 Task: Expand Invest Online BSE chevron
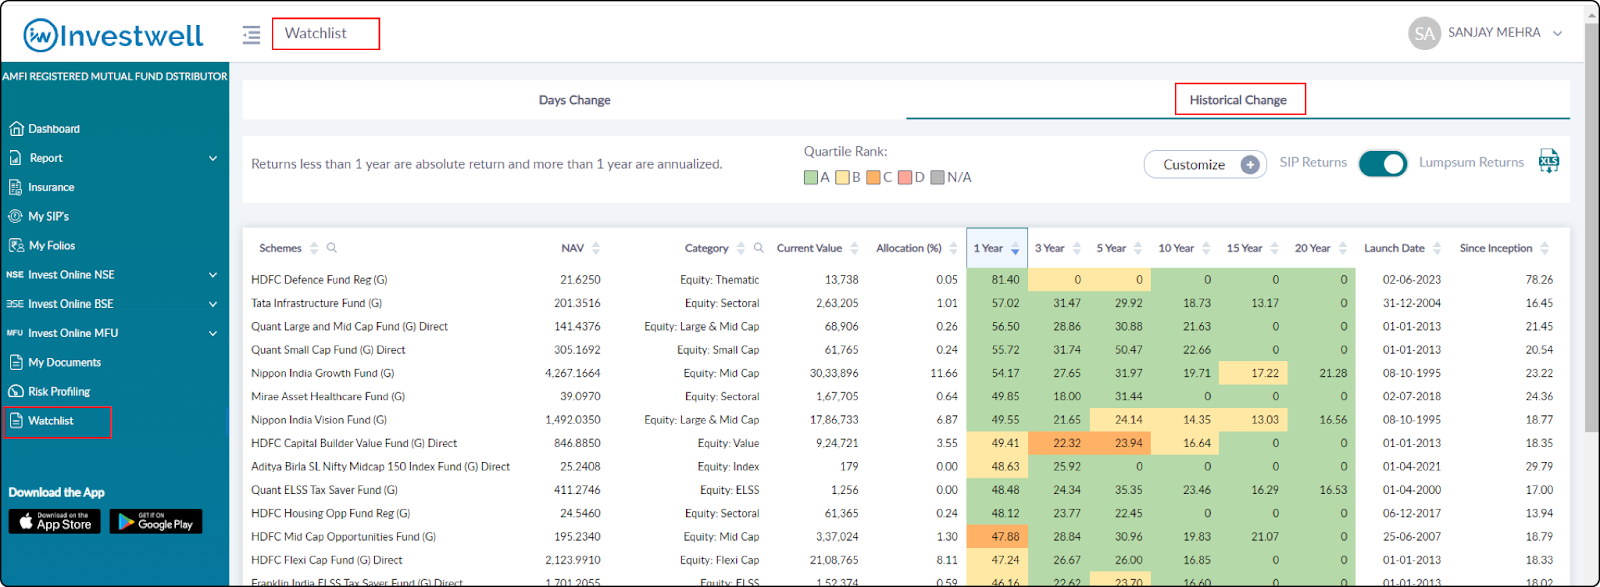pyautogui.click(x=213, y=304)
